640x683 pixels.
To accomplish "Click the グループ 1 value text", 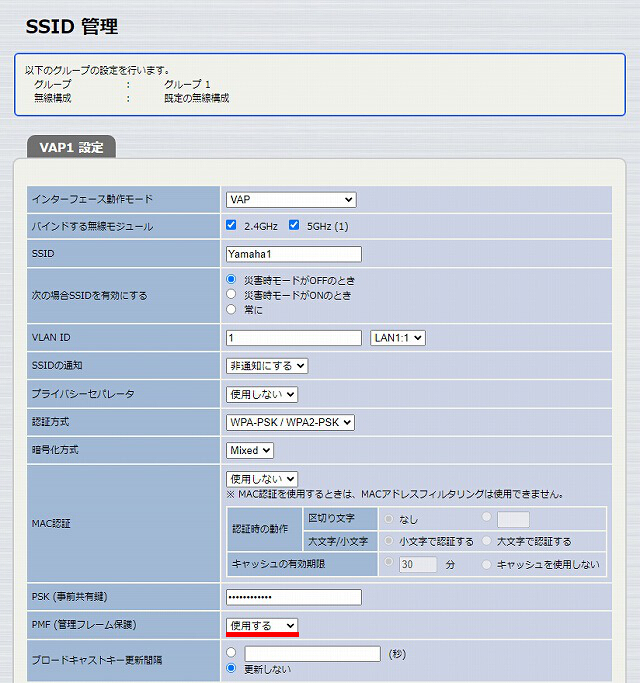I will [x=187, y=84].
